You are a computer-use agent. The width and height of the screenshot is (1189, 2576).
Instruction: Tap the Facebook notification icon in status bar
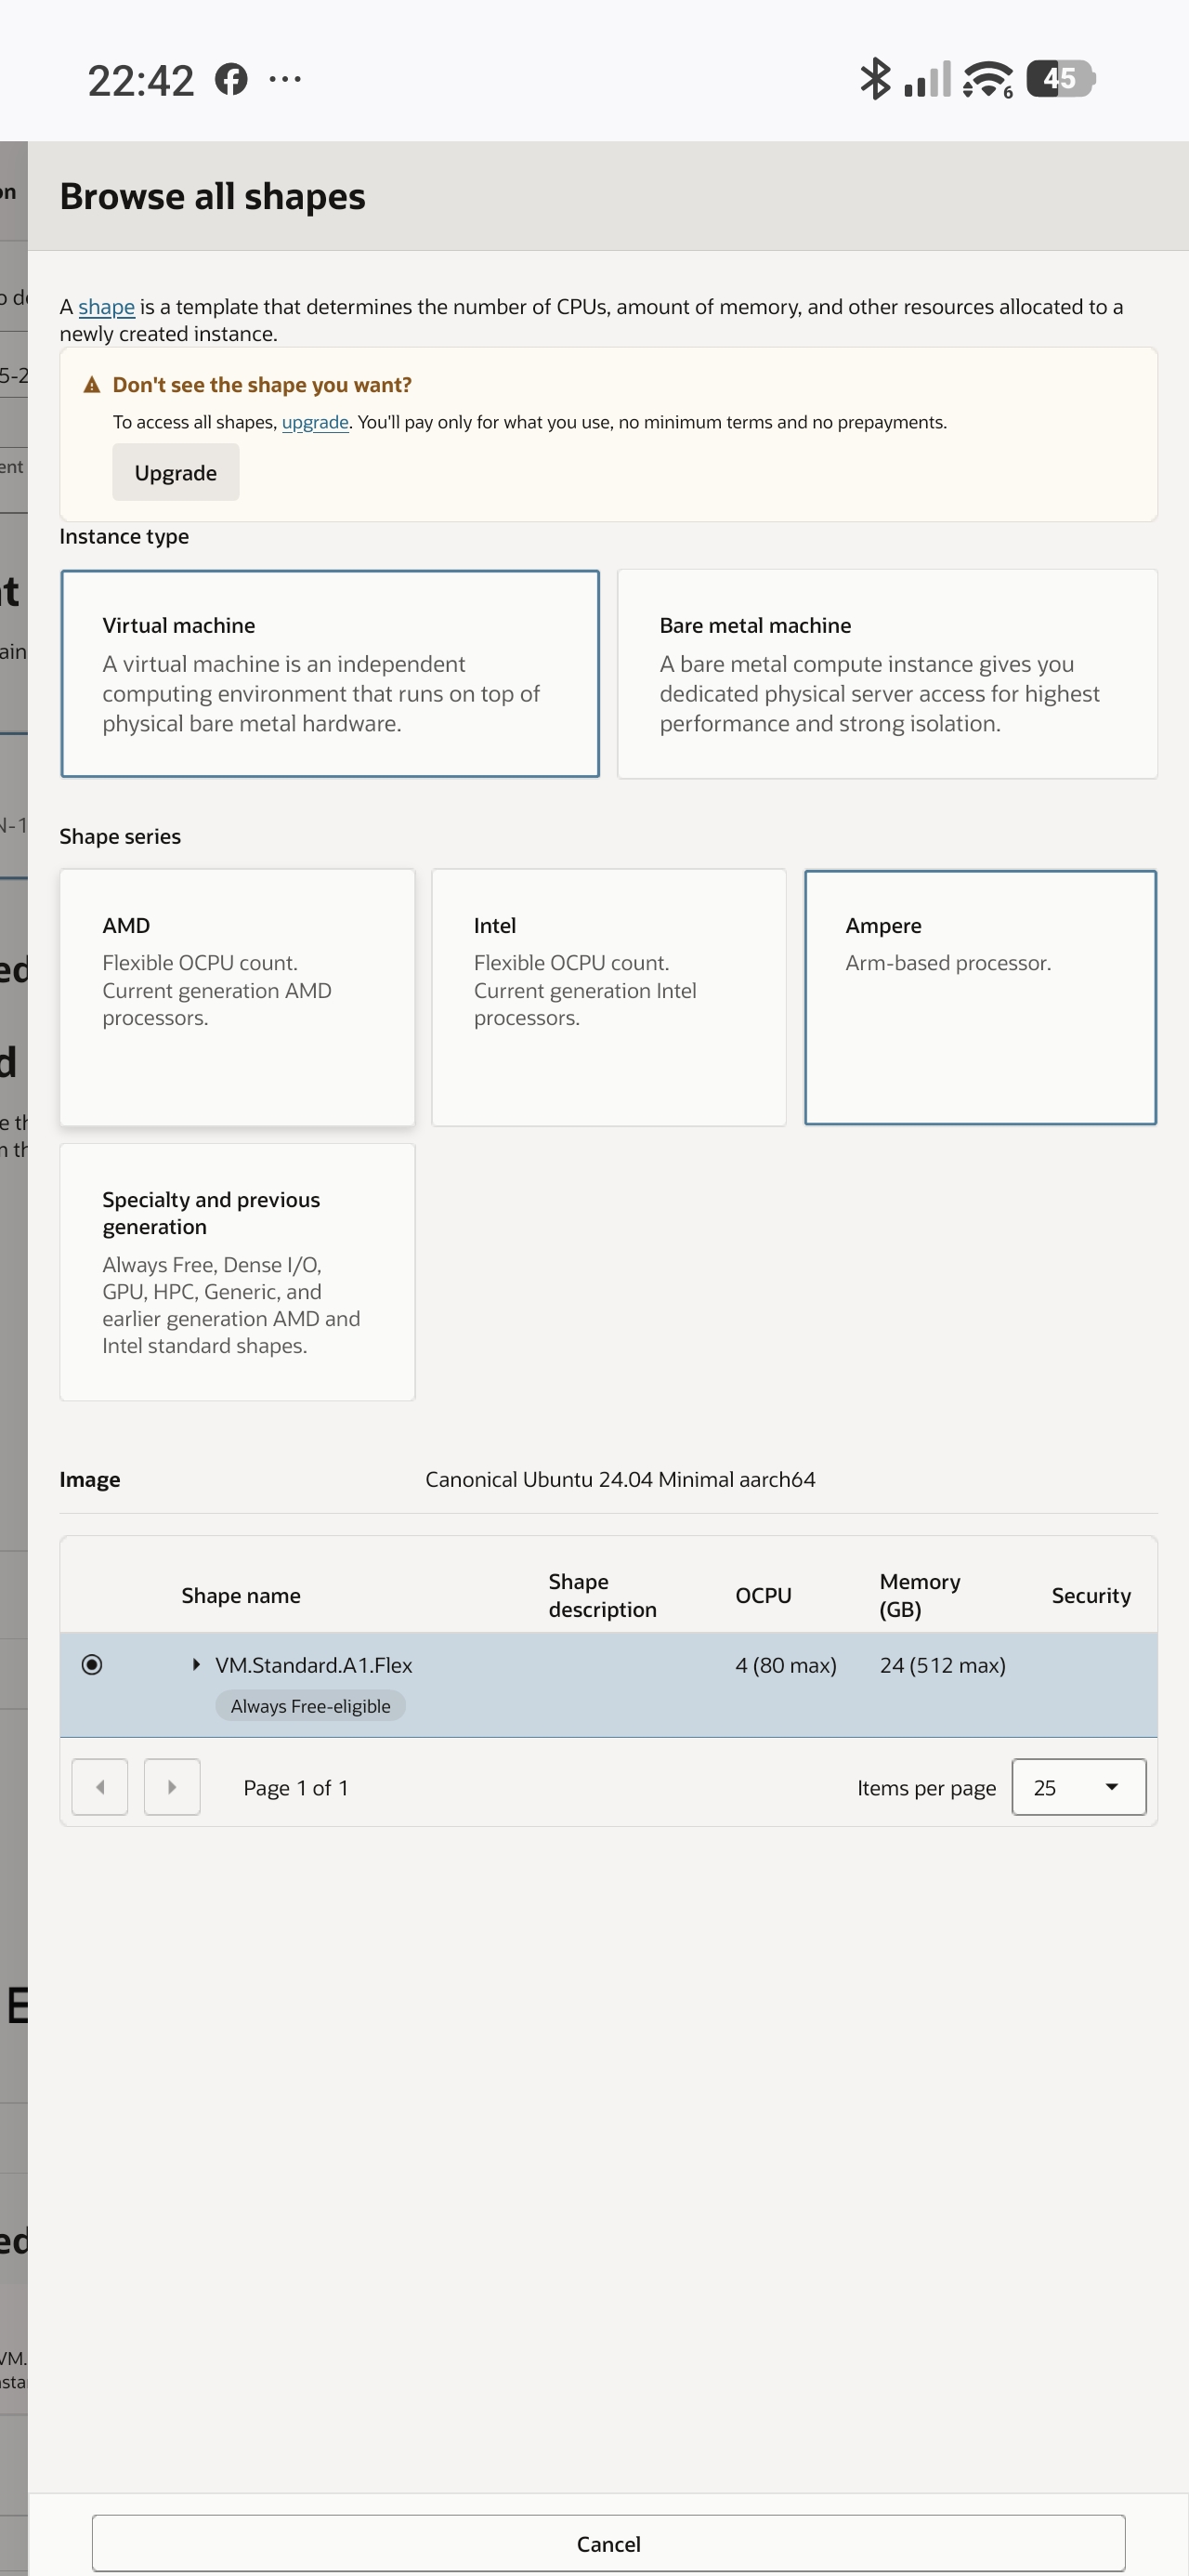231,79
